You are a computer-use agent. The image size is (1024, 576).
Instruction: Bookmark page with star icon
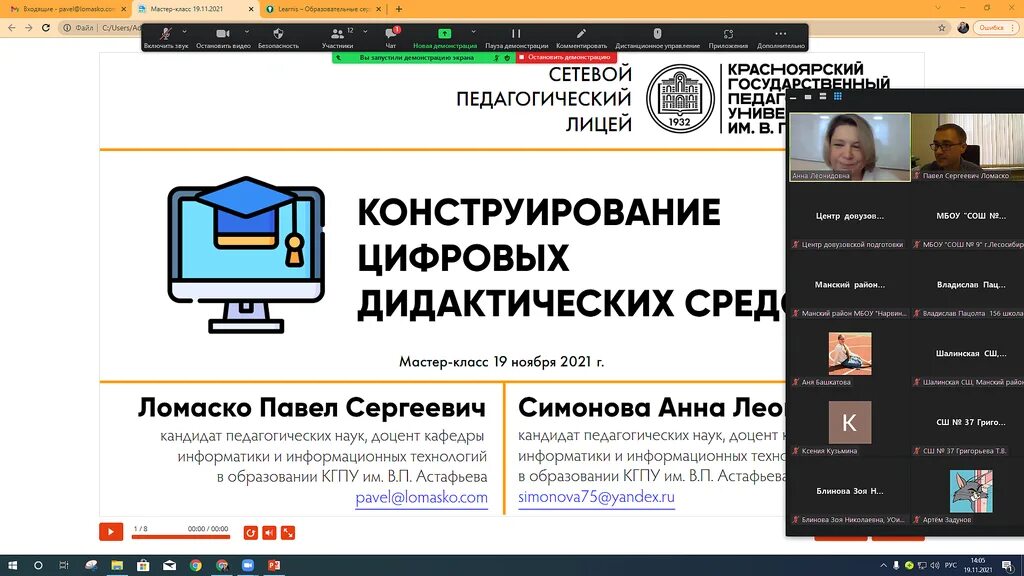[942, 27]
